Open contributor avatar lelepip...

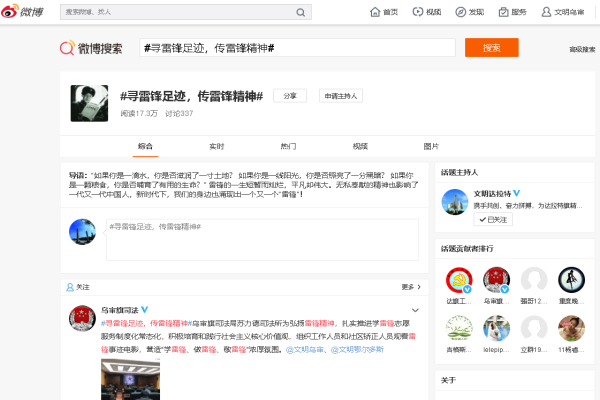coord(496,328)
